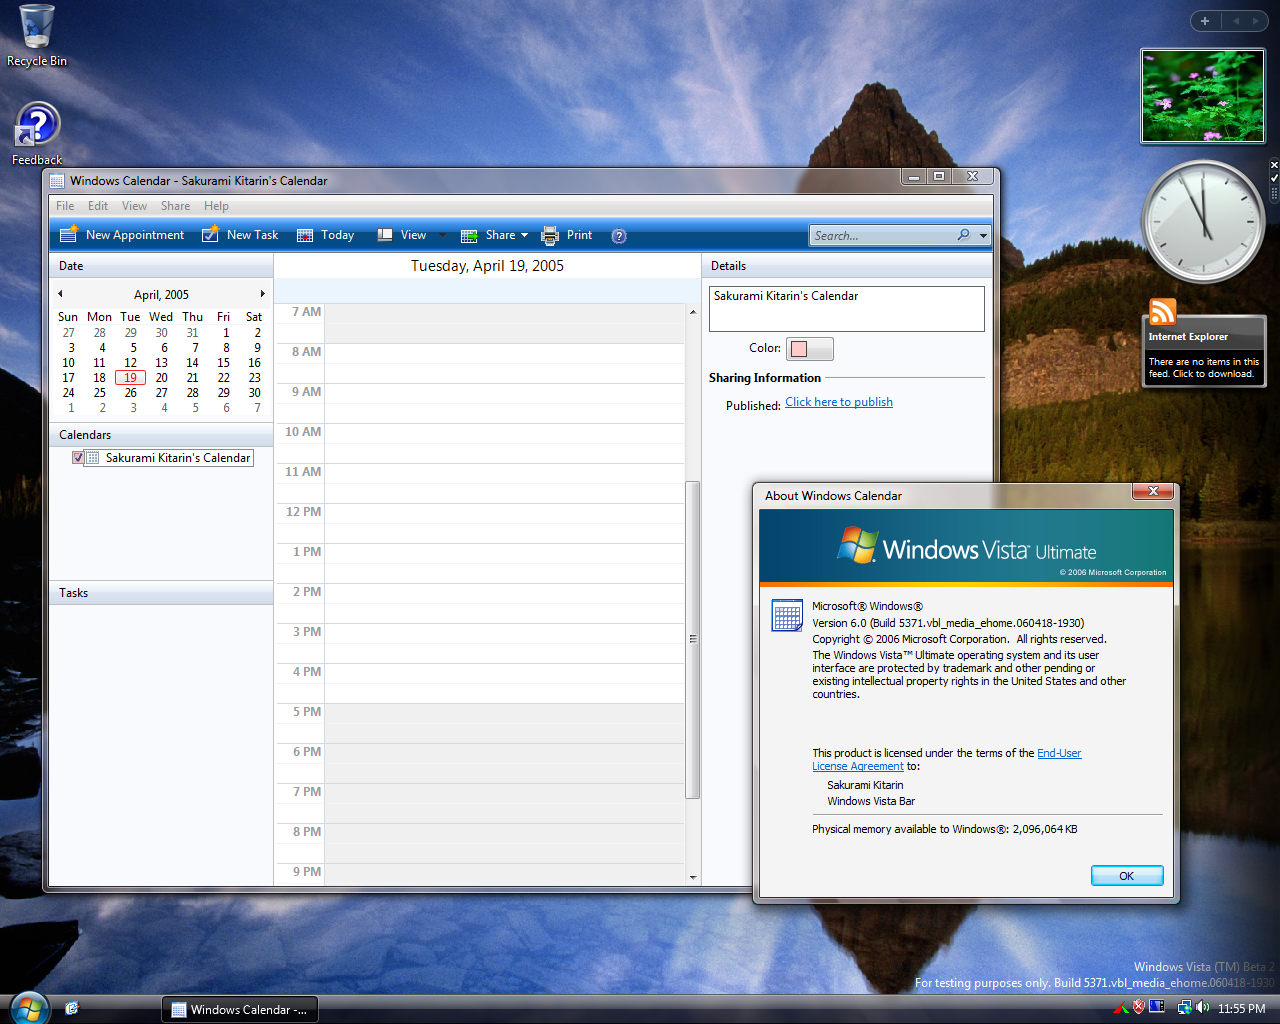Screen dimensions: 1280x1024
Task: Go to previous month in date picker
Action: (x=60, y=294)
